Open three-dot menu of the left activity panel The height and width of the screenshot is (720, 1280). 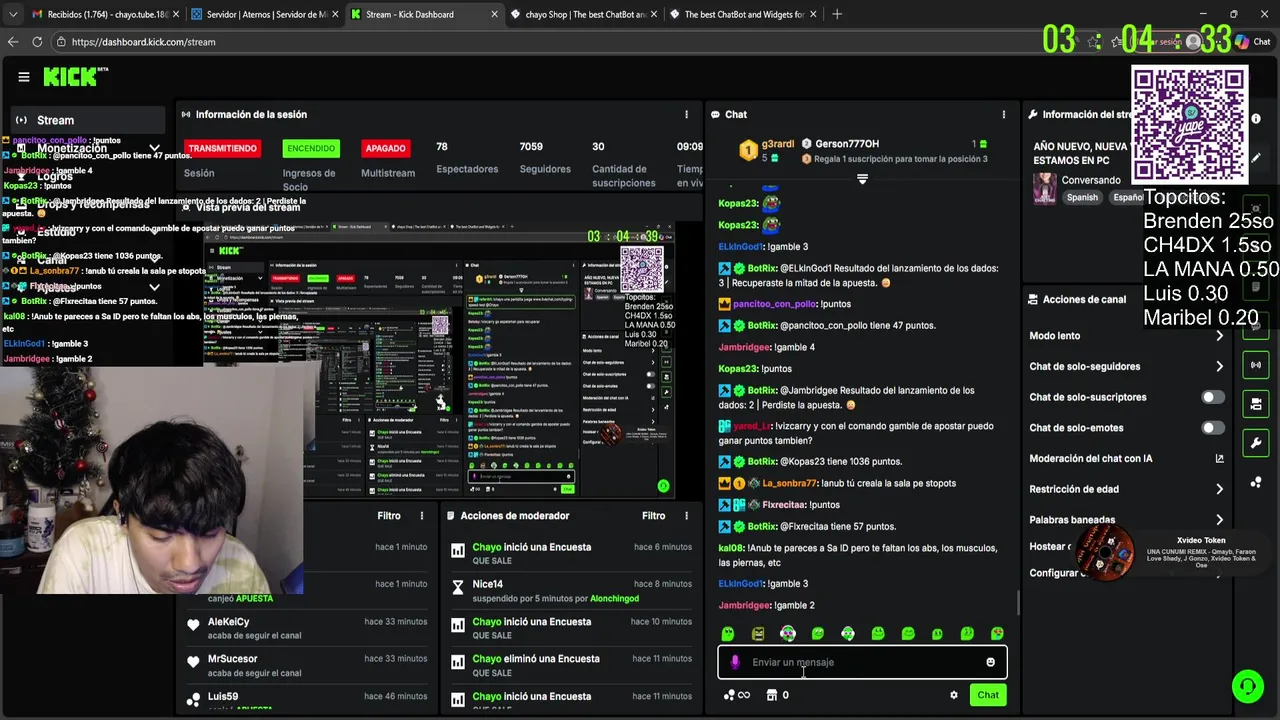pos(422,516)
